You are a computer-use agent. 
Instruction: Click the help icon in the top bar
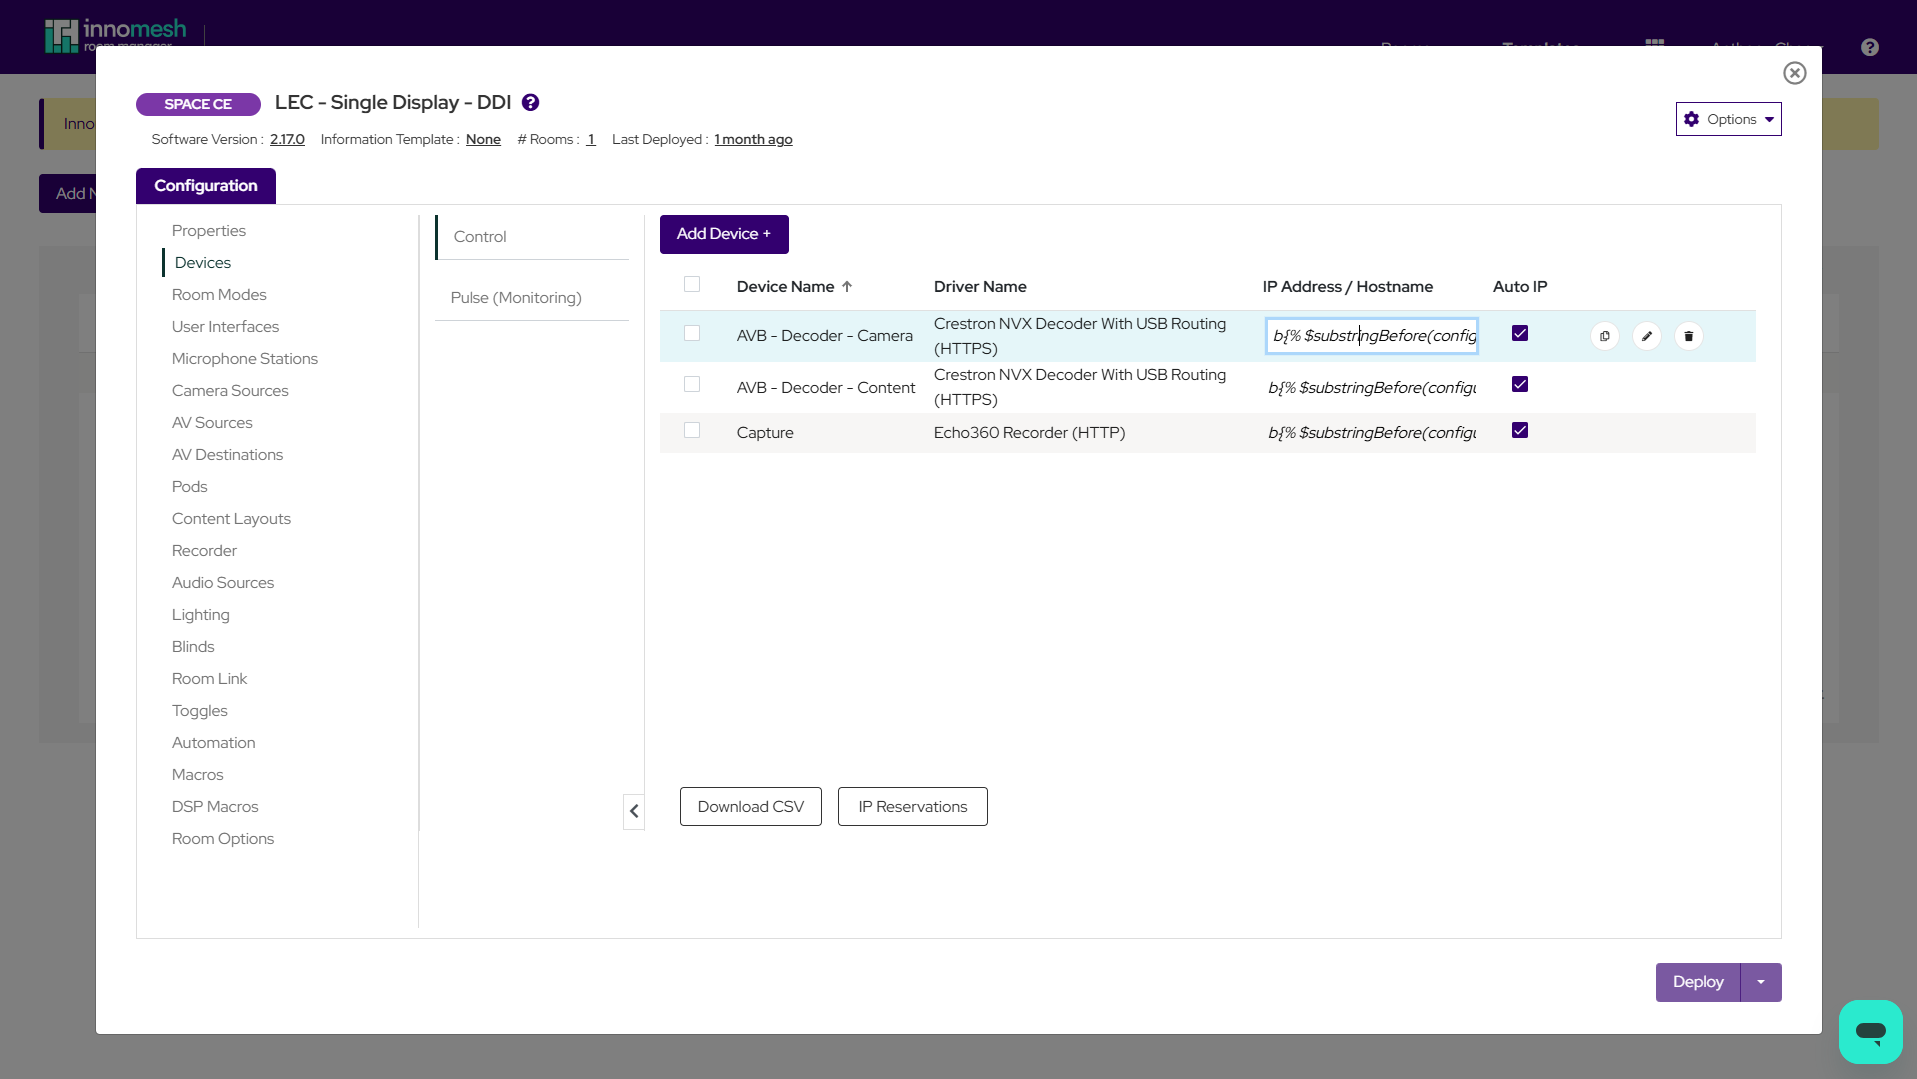pyautogui.click(x=1869, y=47)
